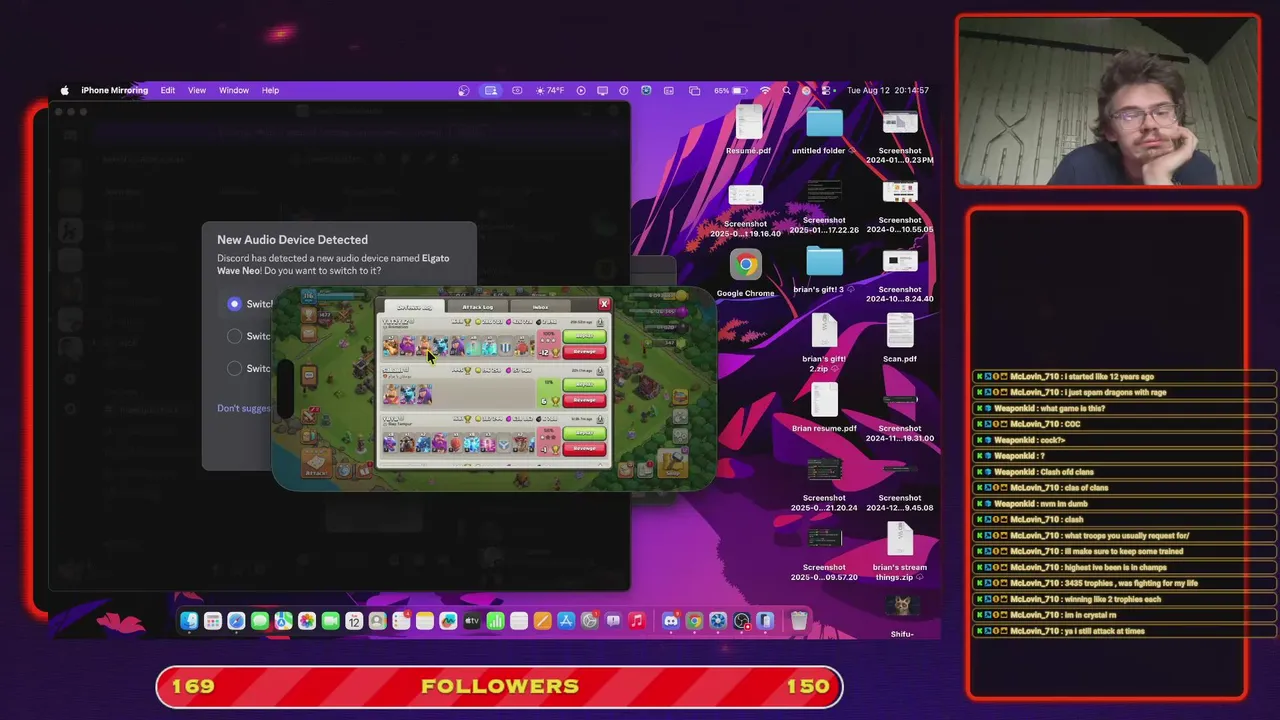Open OBS icon in the Dock
This screenshot has width=1280, height=720.
pyautogui.click(x=742, y=621)
